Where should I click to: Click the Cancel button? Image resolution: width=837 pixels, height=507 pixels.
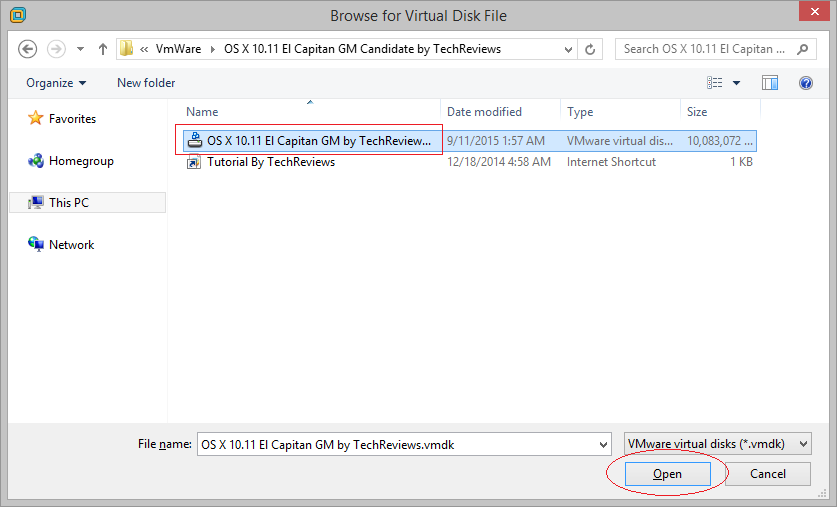click(768, 474)
